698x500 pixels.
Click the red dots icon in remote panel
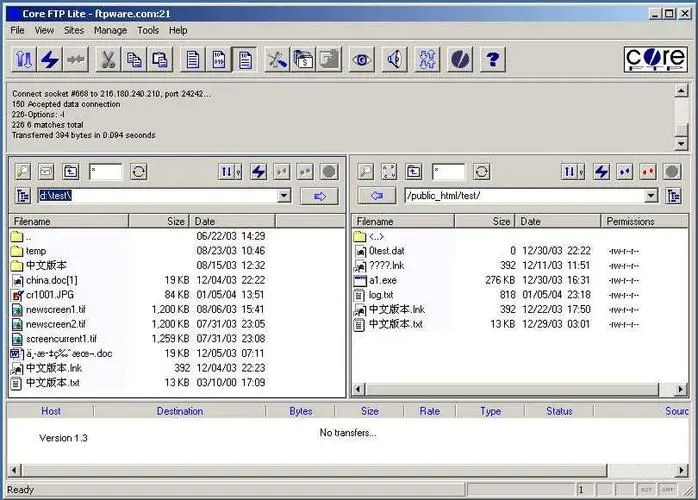click(648, 171)
